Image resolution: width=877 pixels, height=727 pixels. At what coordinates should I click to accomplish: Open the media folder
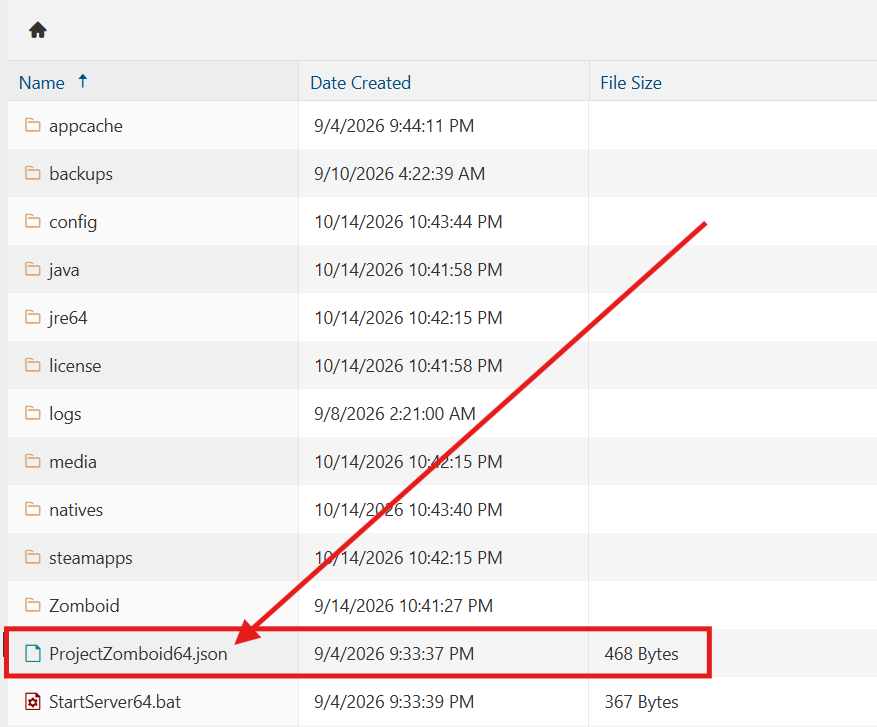pyautogui.click(x=73, y=462)
